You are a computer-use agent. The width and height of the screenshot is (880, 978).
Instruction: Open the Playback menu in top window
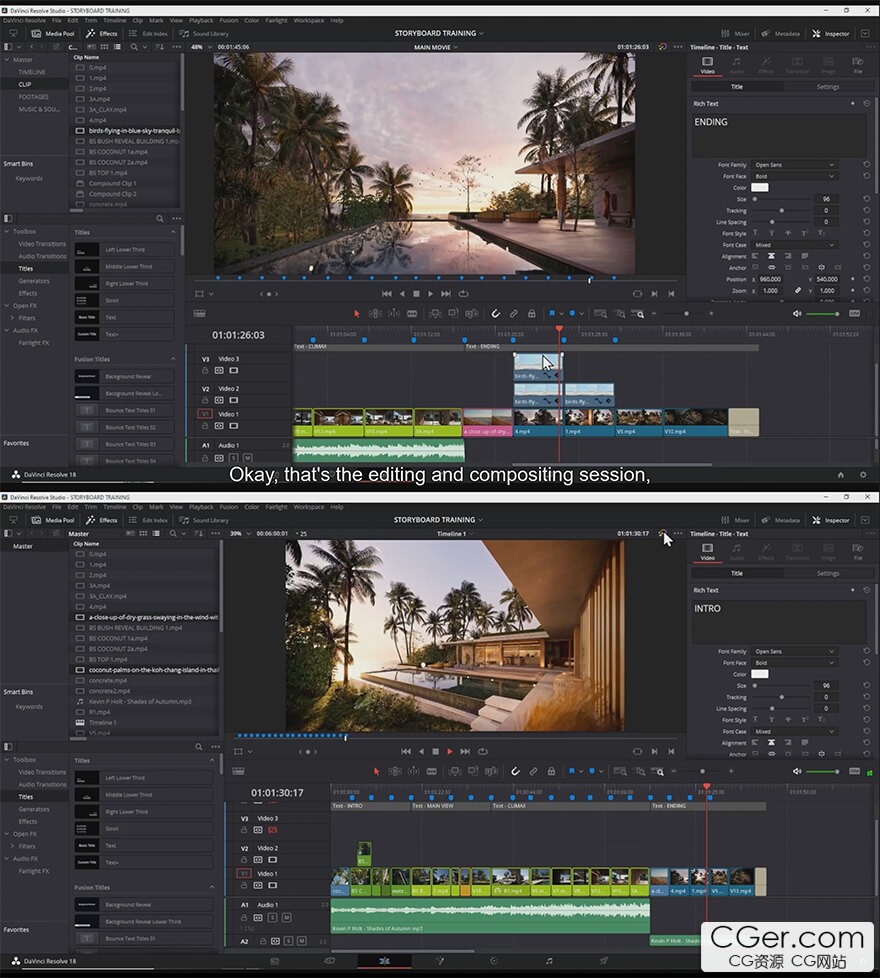201,21
